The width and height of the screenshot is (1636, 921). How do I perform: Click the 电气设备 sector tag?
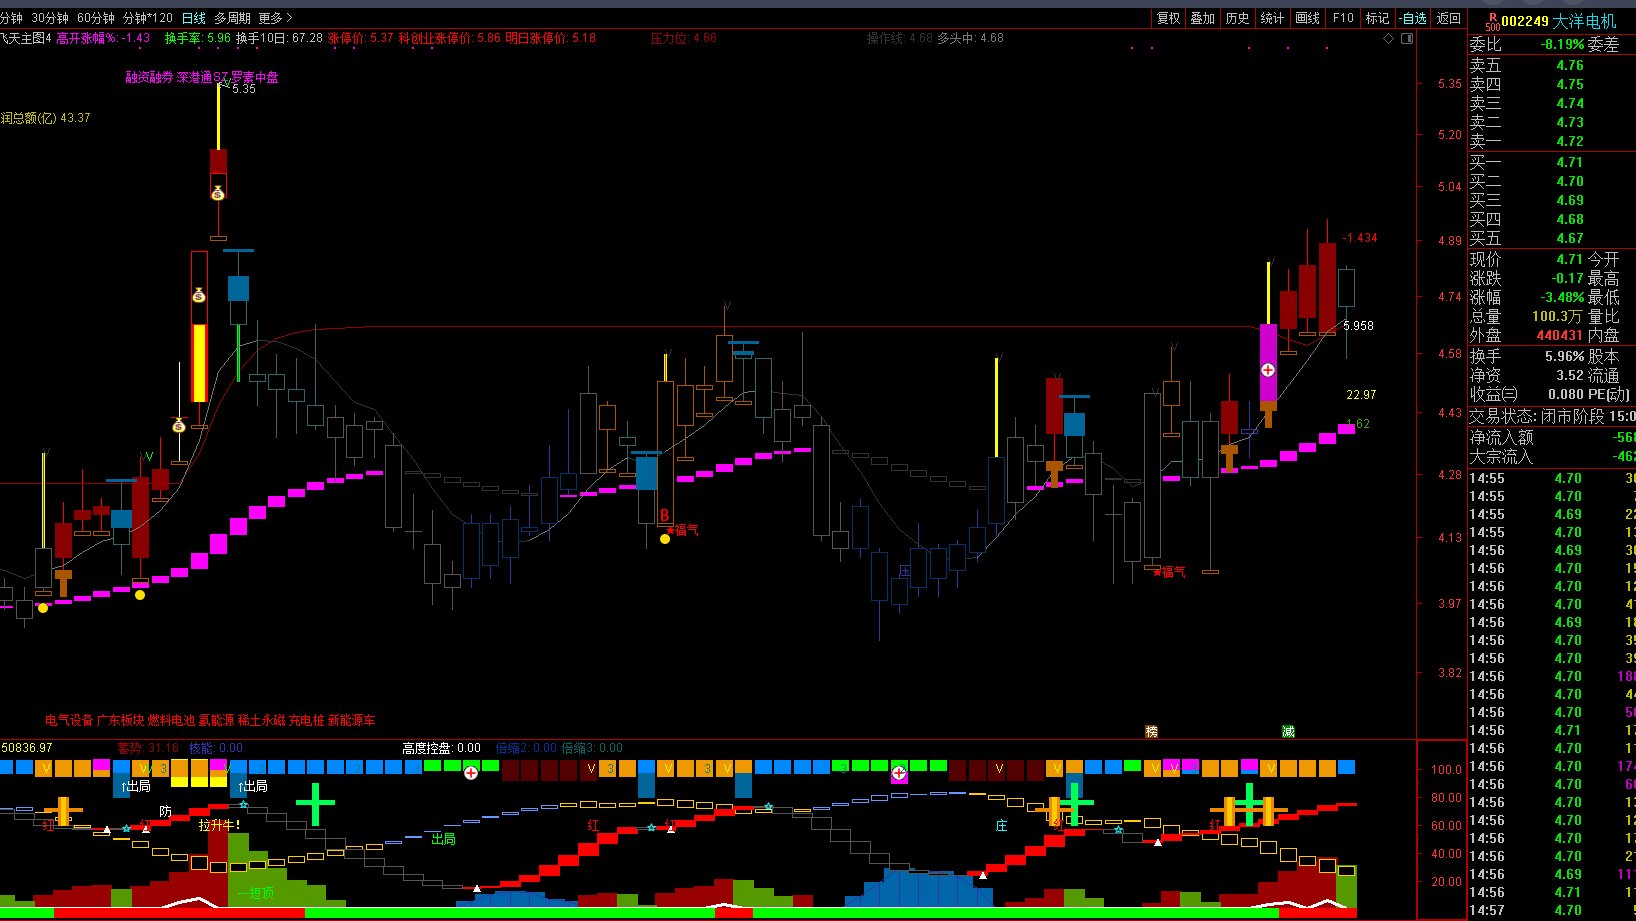(x=69, y=720)
